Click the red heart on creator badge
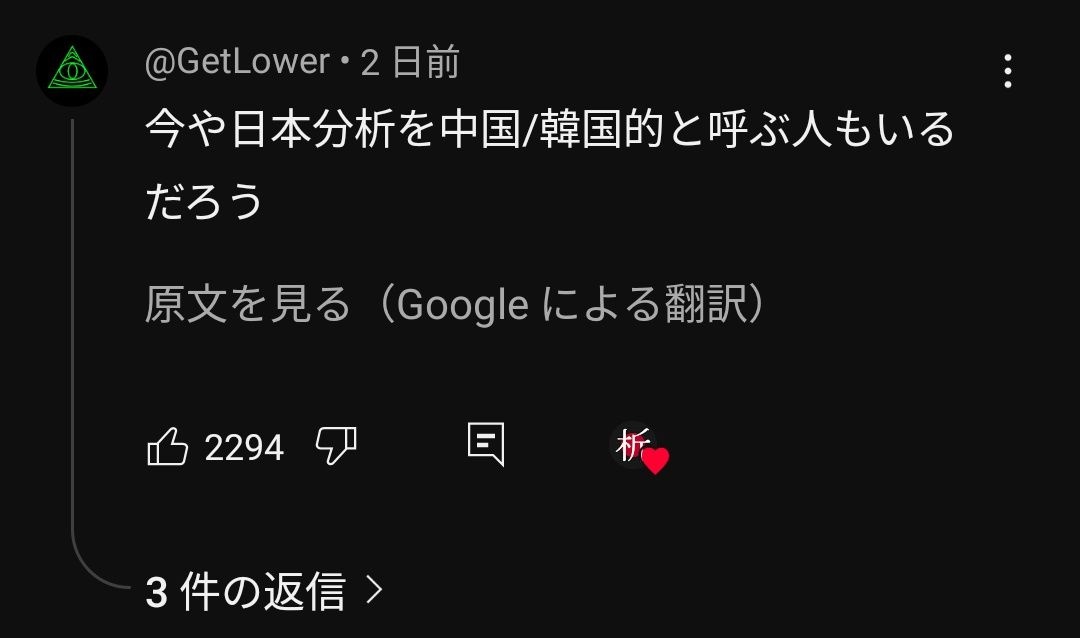 pos(655,461)
